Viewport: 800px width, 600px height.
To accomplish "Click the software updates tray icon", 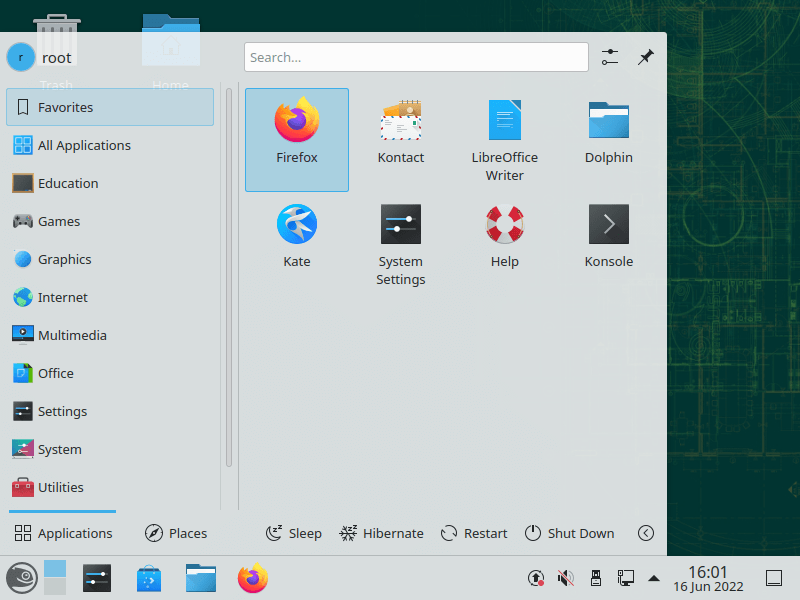I will 536,578.
